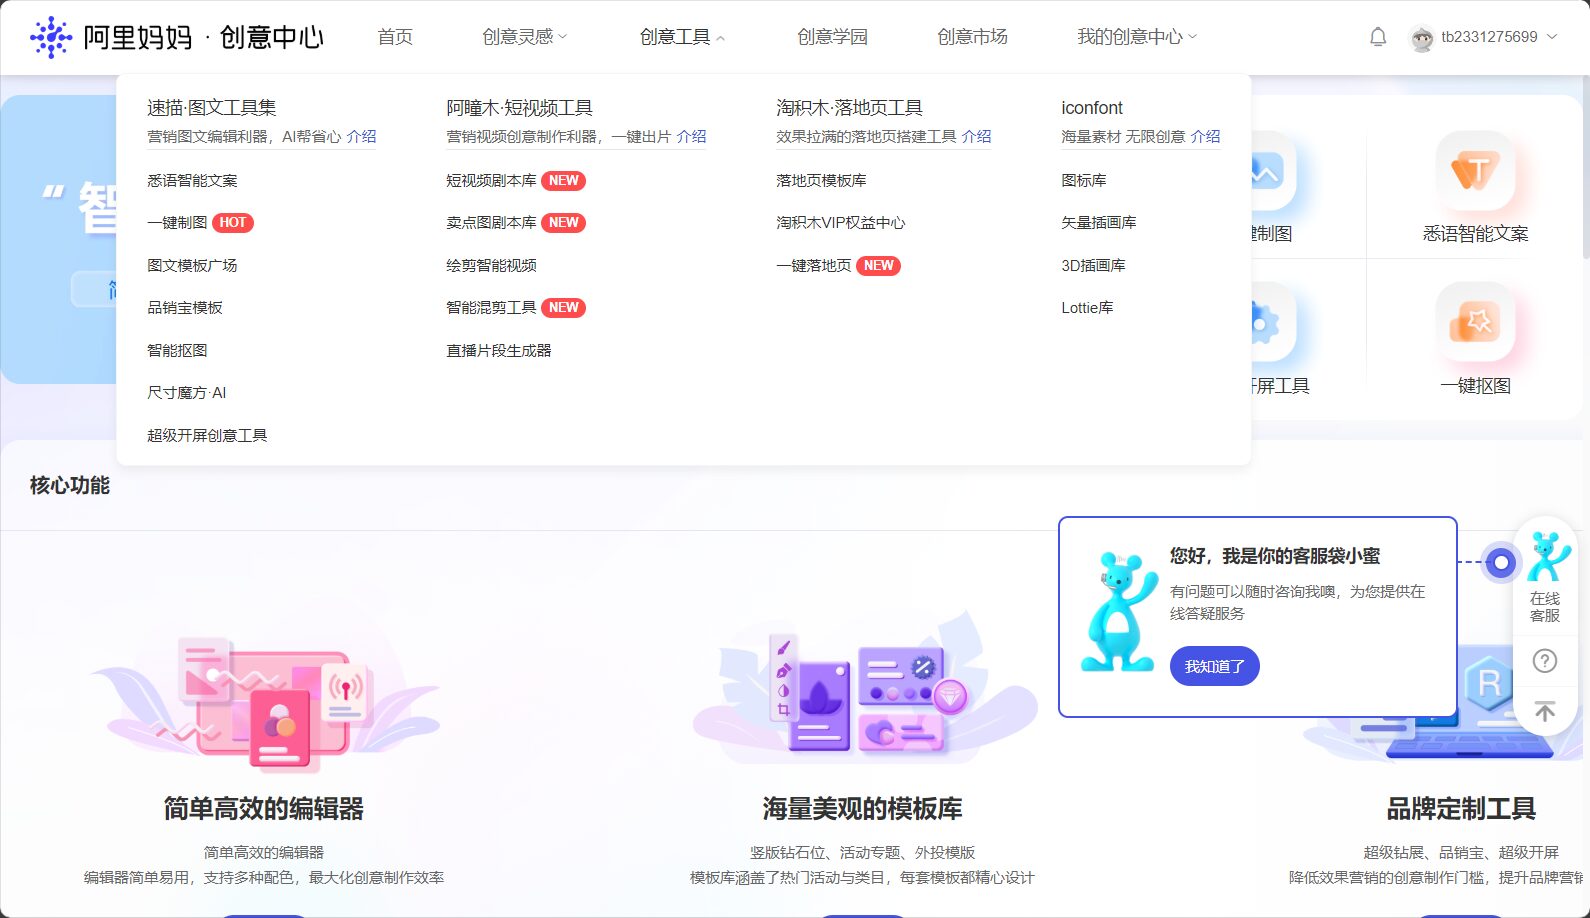The height and width of the screenshot is (918, 1590).
Task: Collapse the 创意工具 menu
Action: point(682,37)
